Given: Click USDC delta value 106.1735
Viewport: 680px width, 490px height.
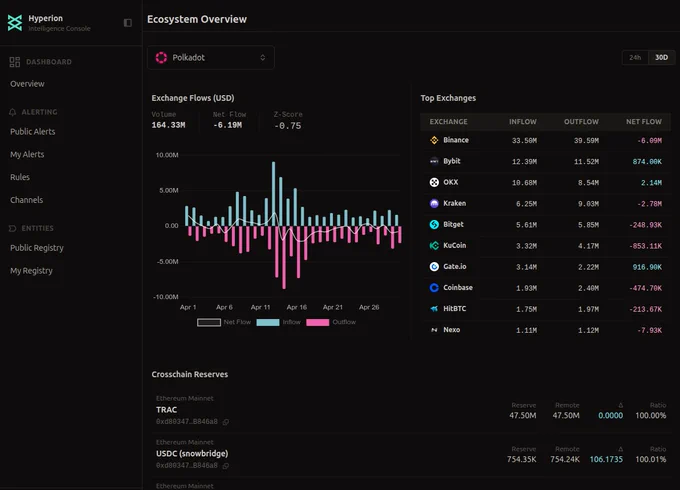Looking at the screenshot, I should point(606,459).
